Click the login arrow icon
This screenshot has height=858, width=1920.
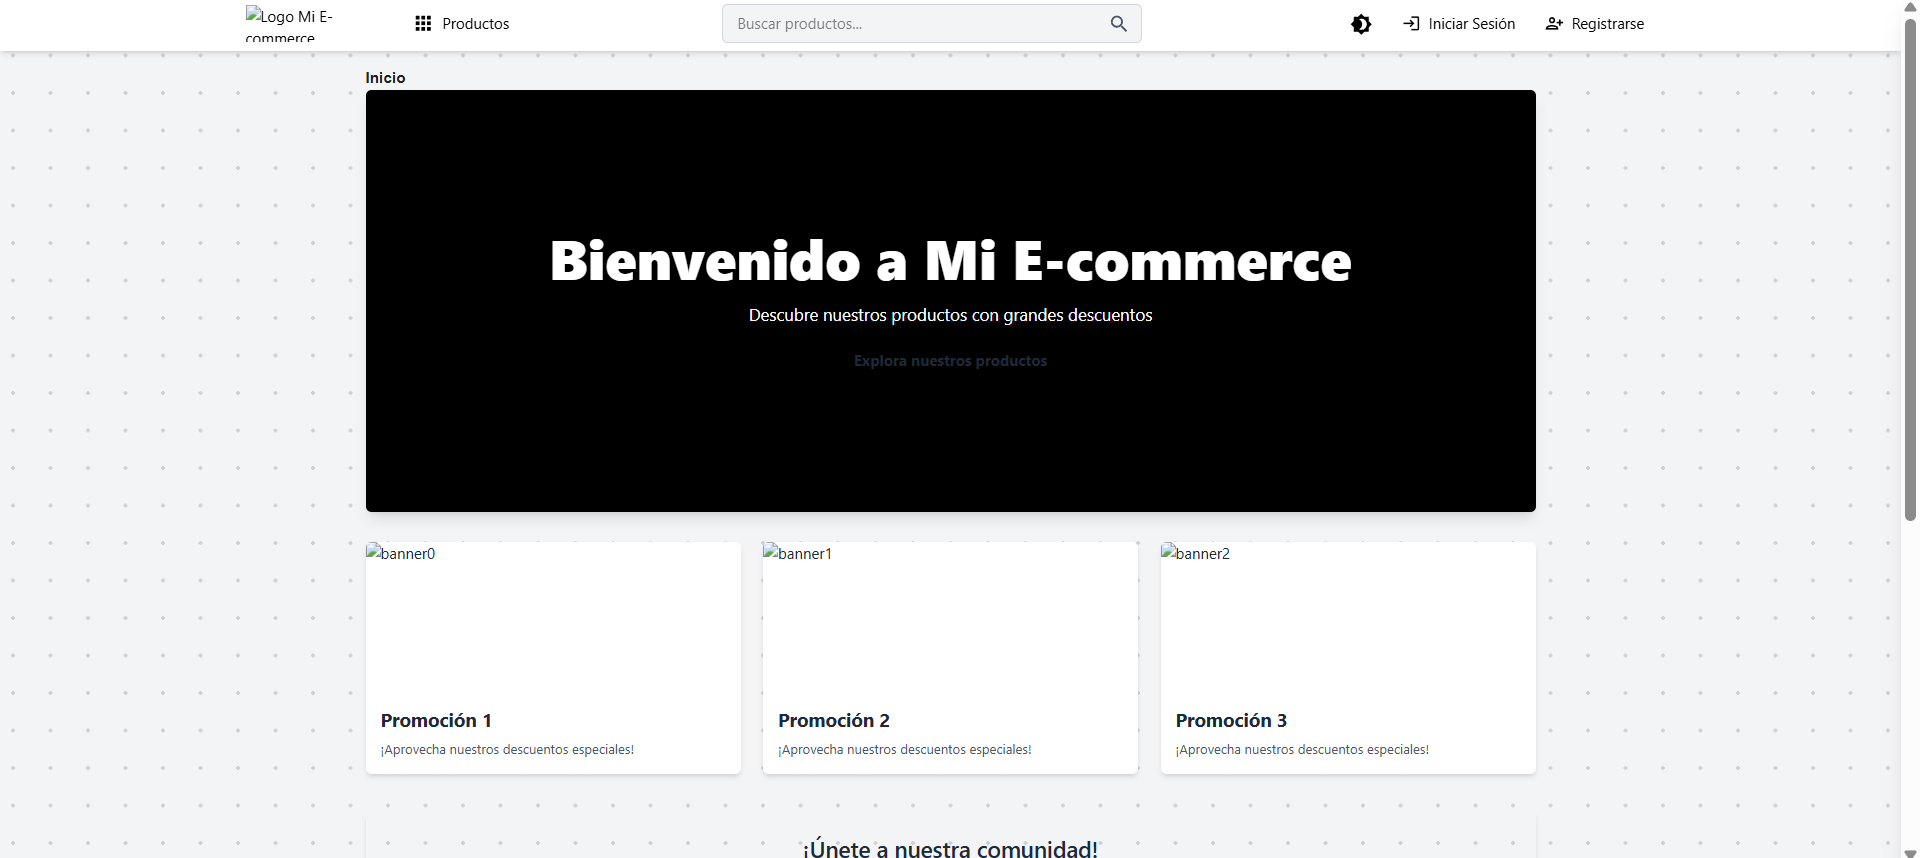pos(1411,24)
